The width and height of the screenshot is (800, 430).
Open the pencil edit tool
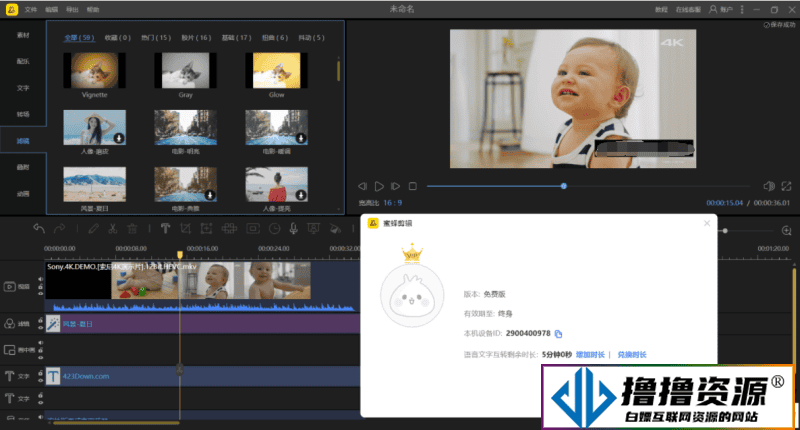click(x=93, y=229)
